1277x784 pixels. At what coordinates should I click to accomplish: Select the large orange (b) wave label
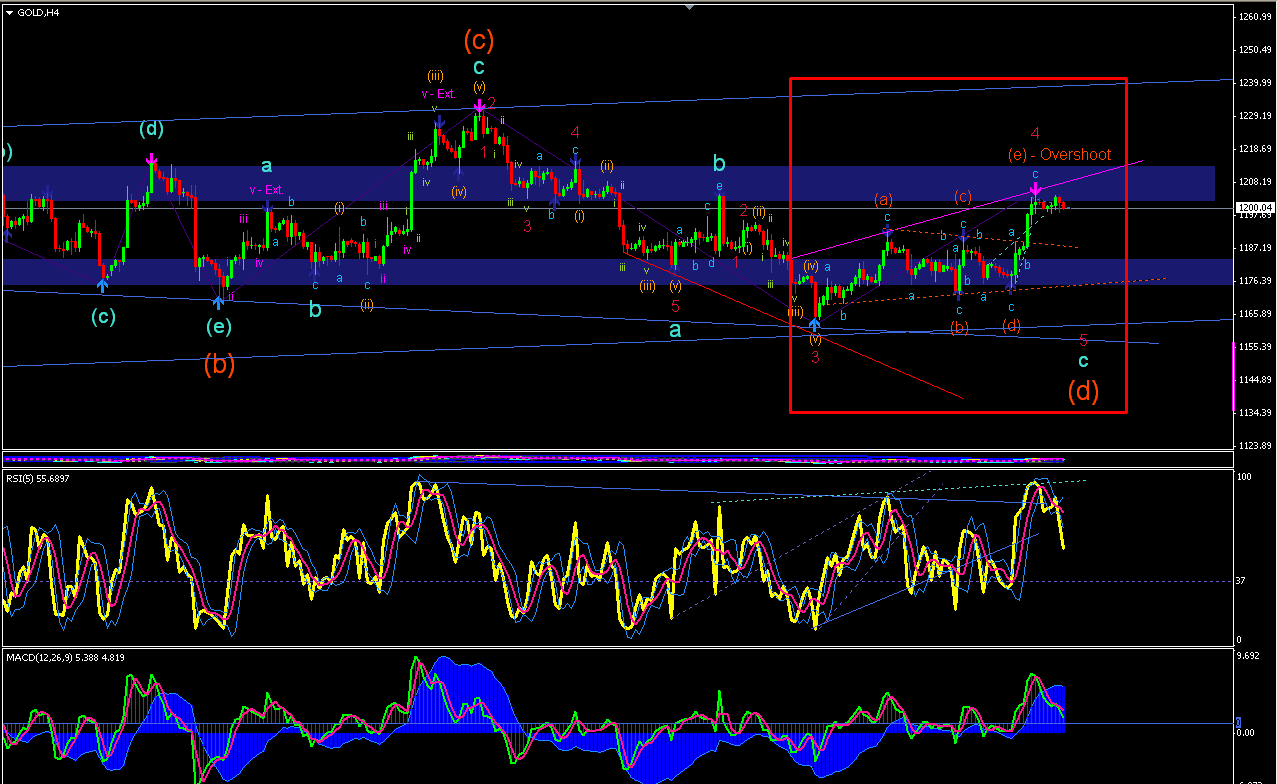tap(219, 365)
